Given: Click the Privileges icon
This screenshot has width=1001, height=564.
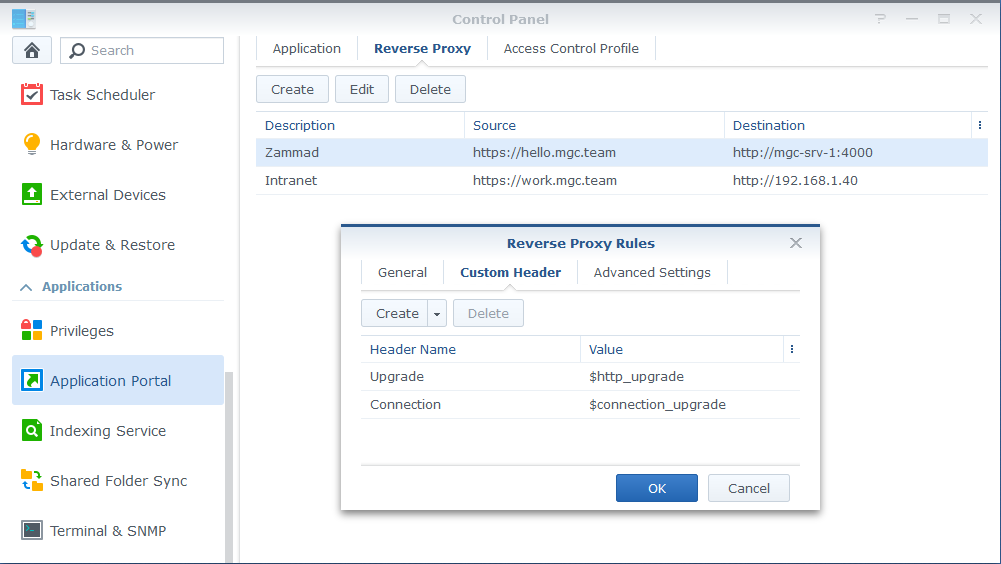Looking at the screenshot, I should tap(32, 331).
